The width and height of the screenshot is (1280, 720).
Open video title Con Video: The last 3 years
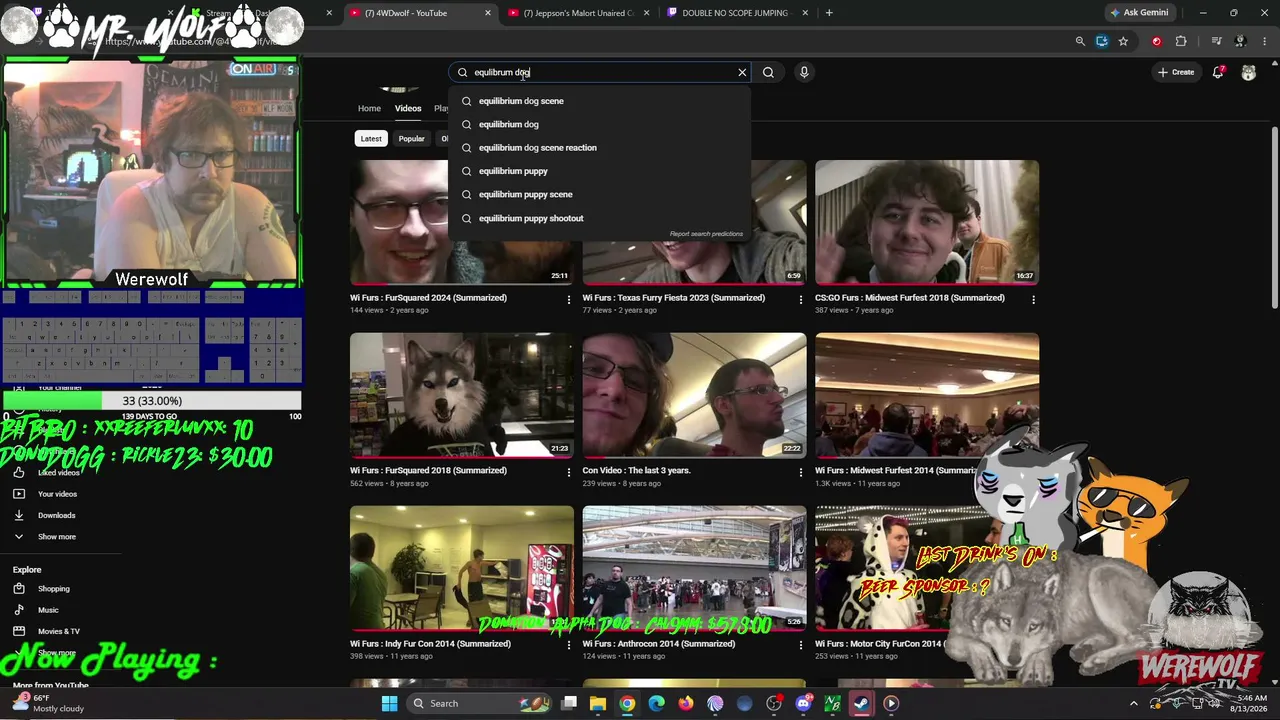click(636, 471)
